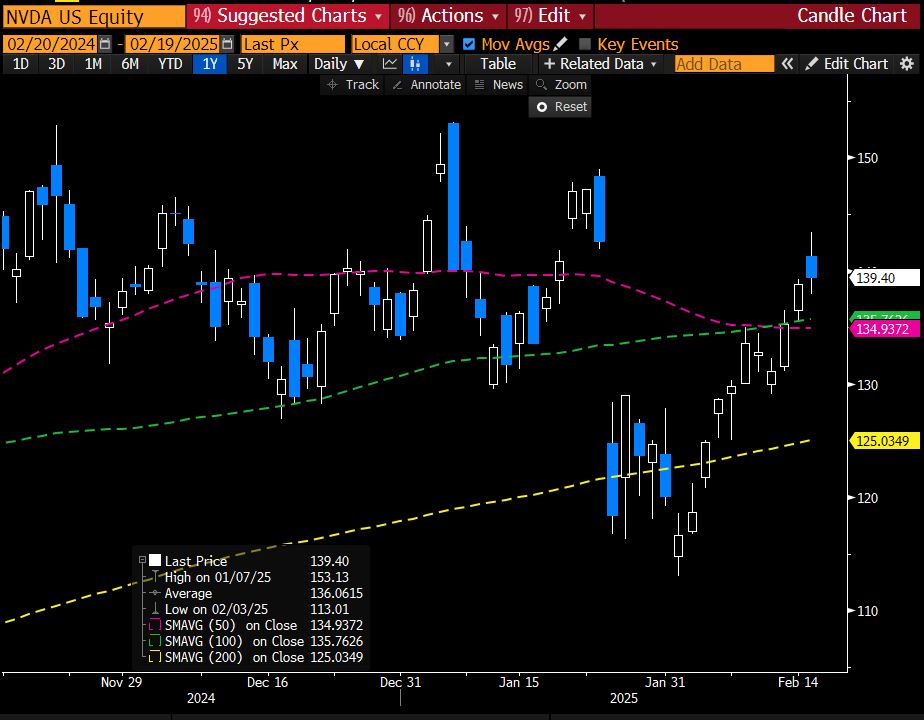Click the start date field 02/20/2024
The image size is (924, 720).
[51, 44]
